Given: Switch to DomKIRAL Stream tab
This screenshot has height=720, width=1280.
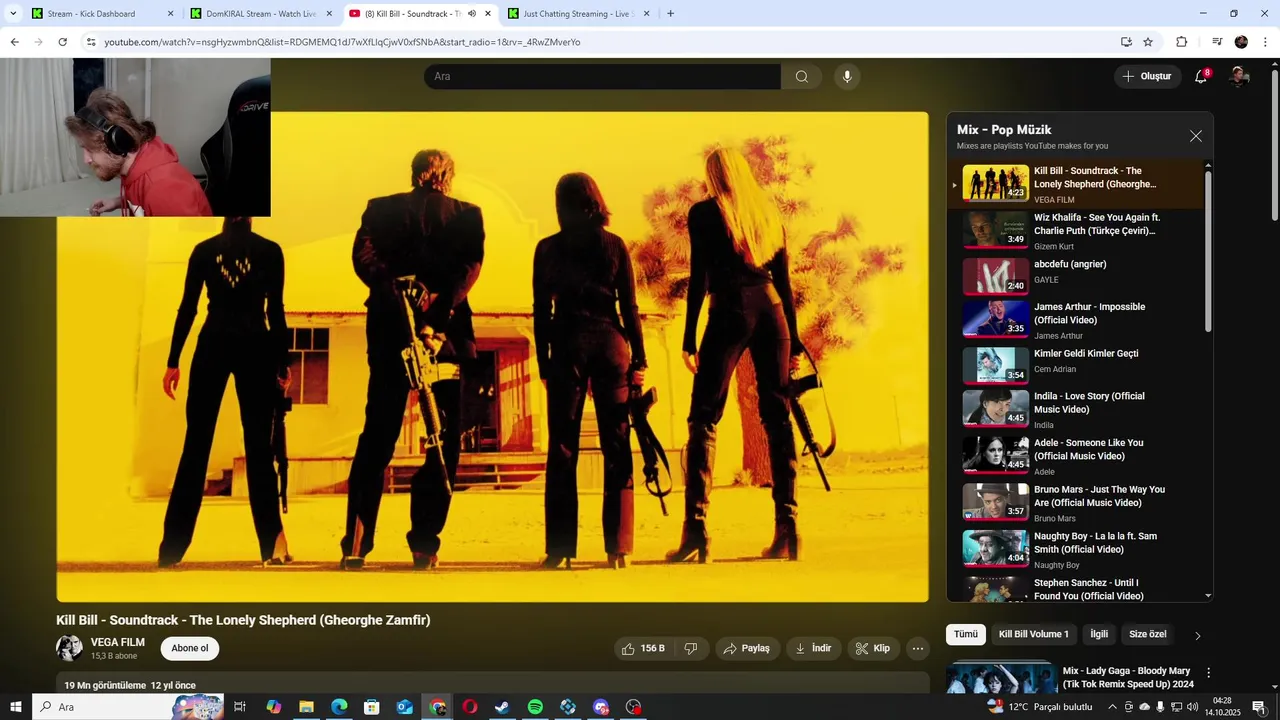Looking at the screenshot, I should pos(261,14).
